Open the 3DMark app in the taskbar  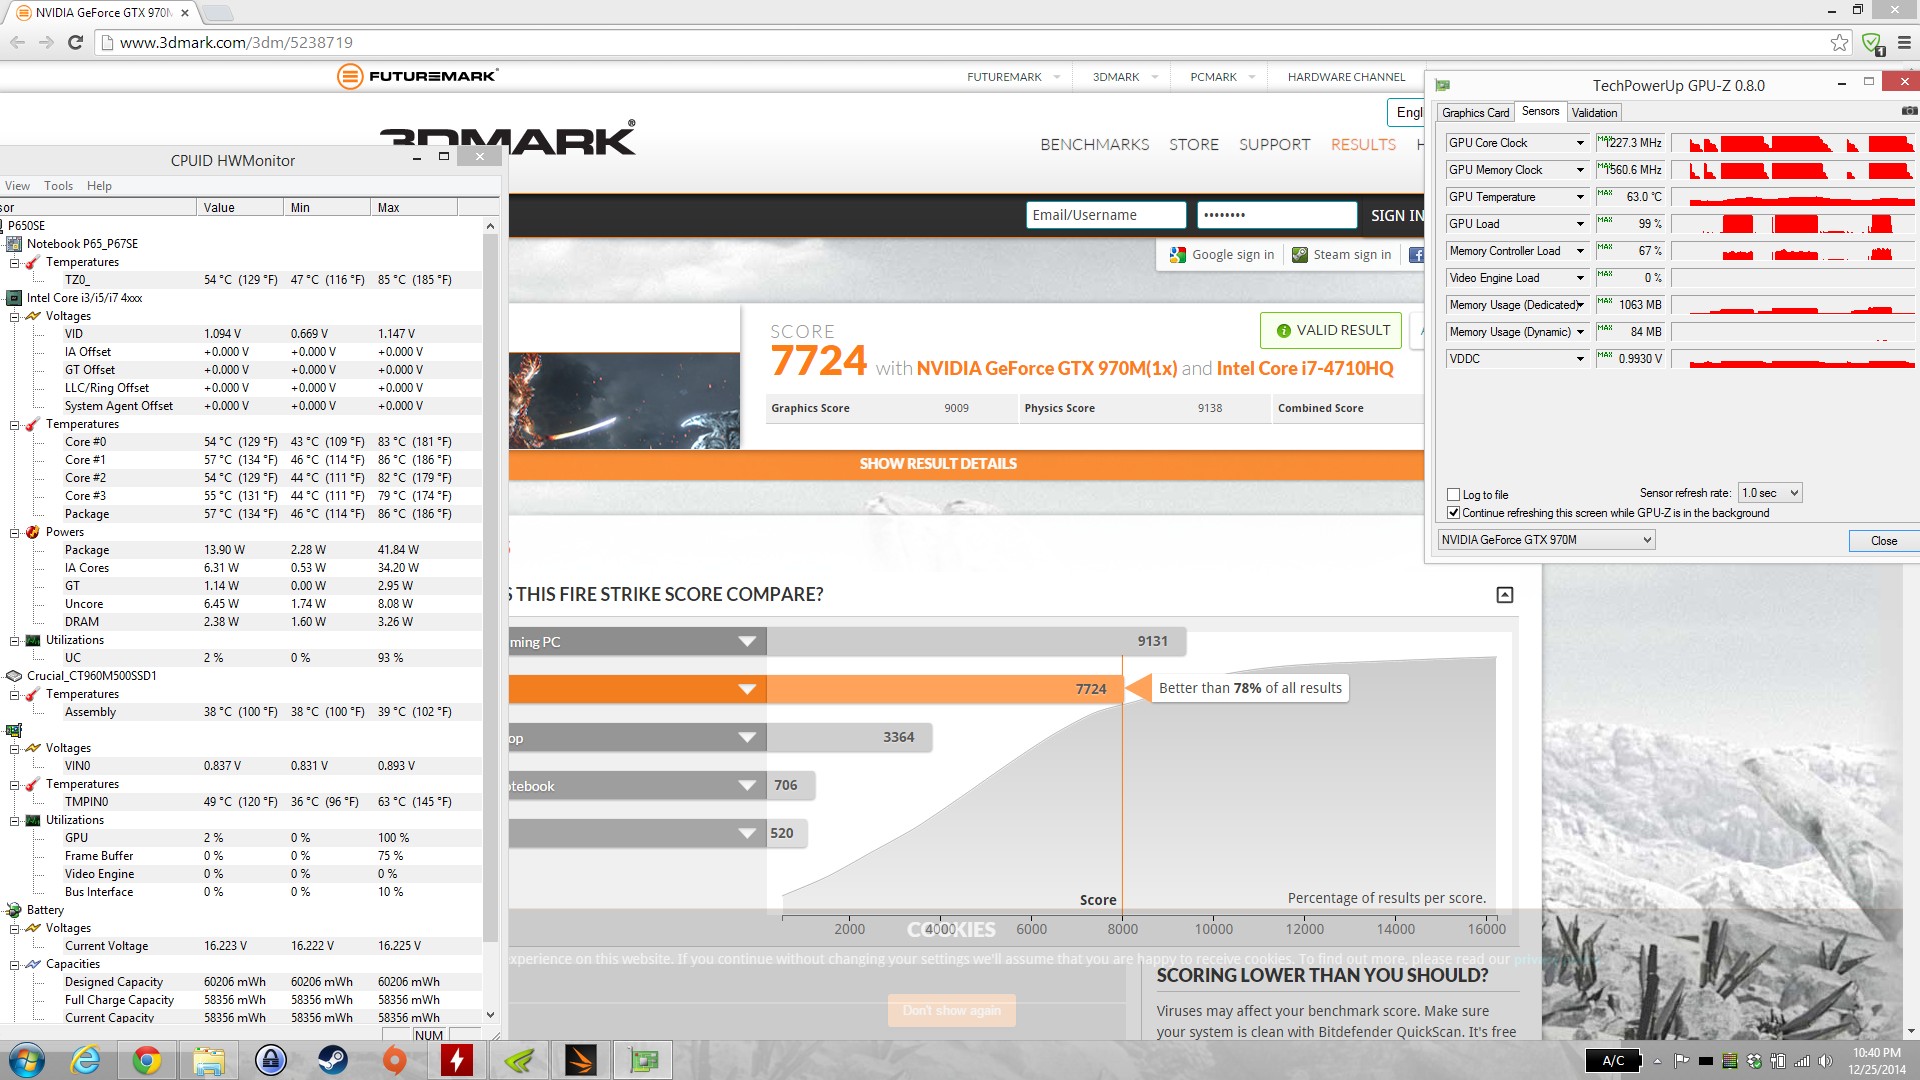point(581,1060)
